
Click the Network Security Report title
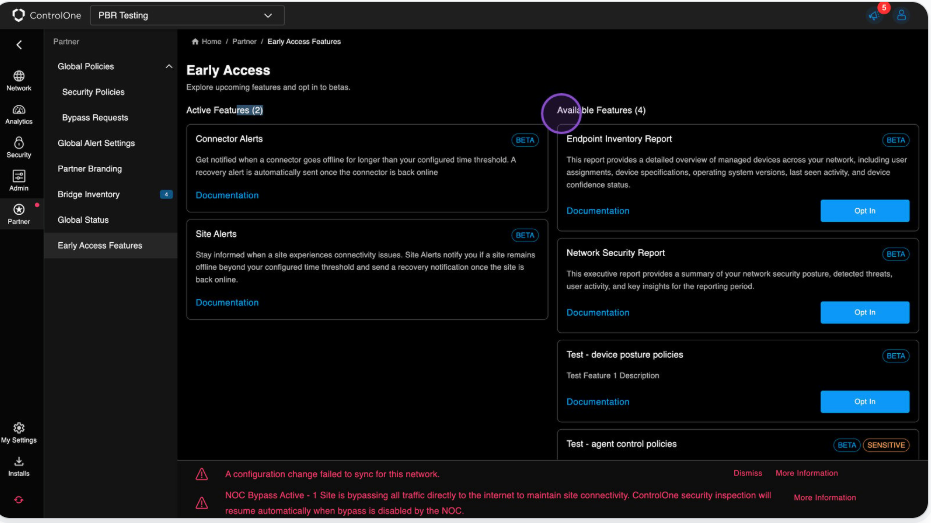pos(615,253)
